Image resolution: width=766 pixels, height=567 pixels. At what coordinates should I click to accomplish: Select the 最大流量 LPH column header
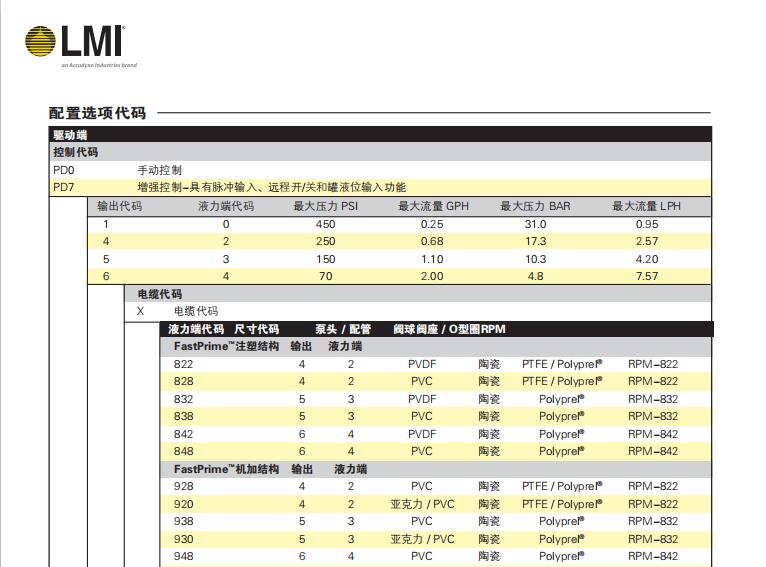coord(646,206)
